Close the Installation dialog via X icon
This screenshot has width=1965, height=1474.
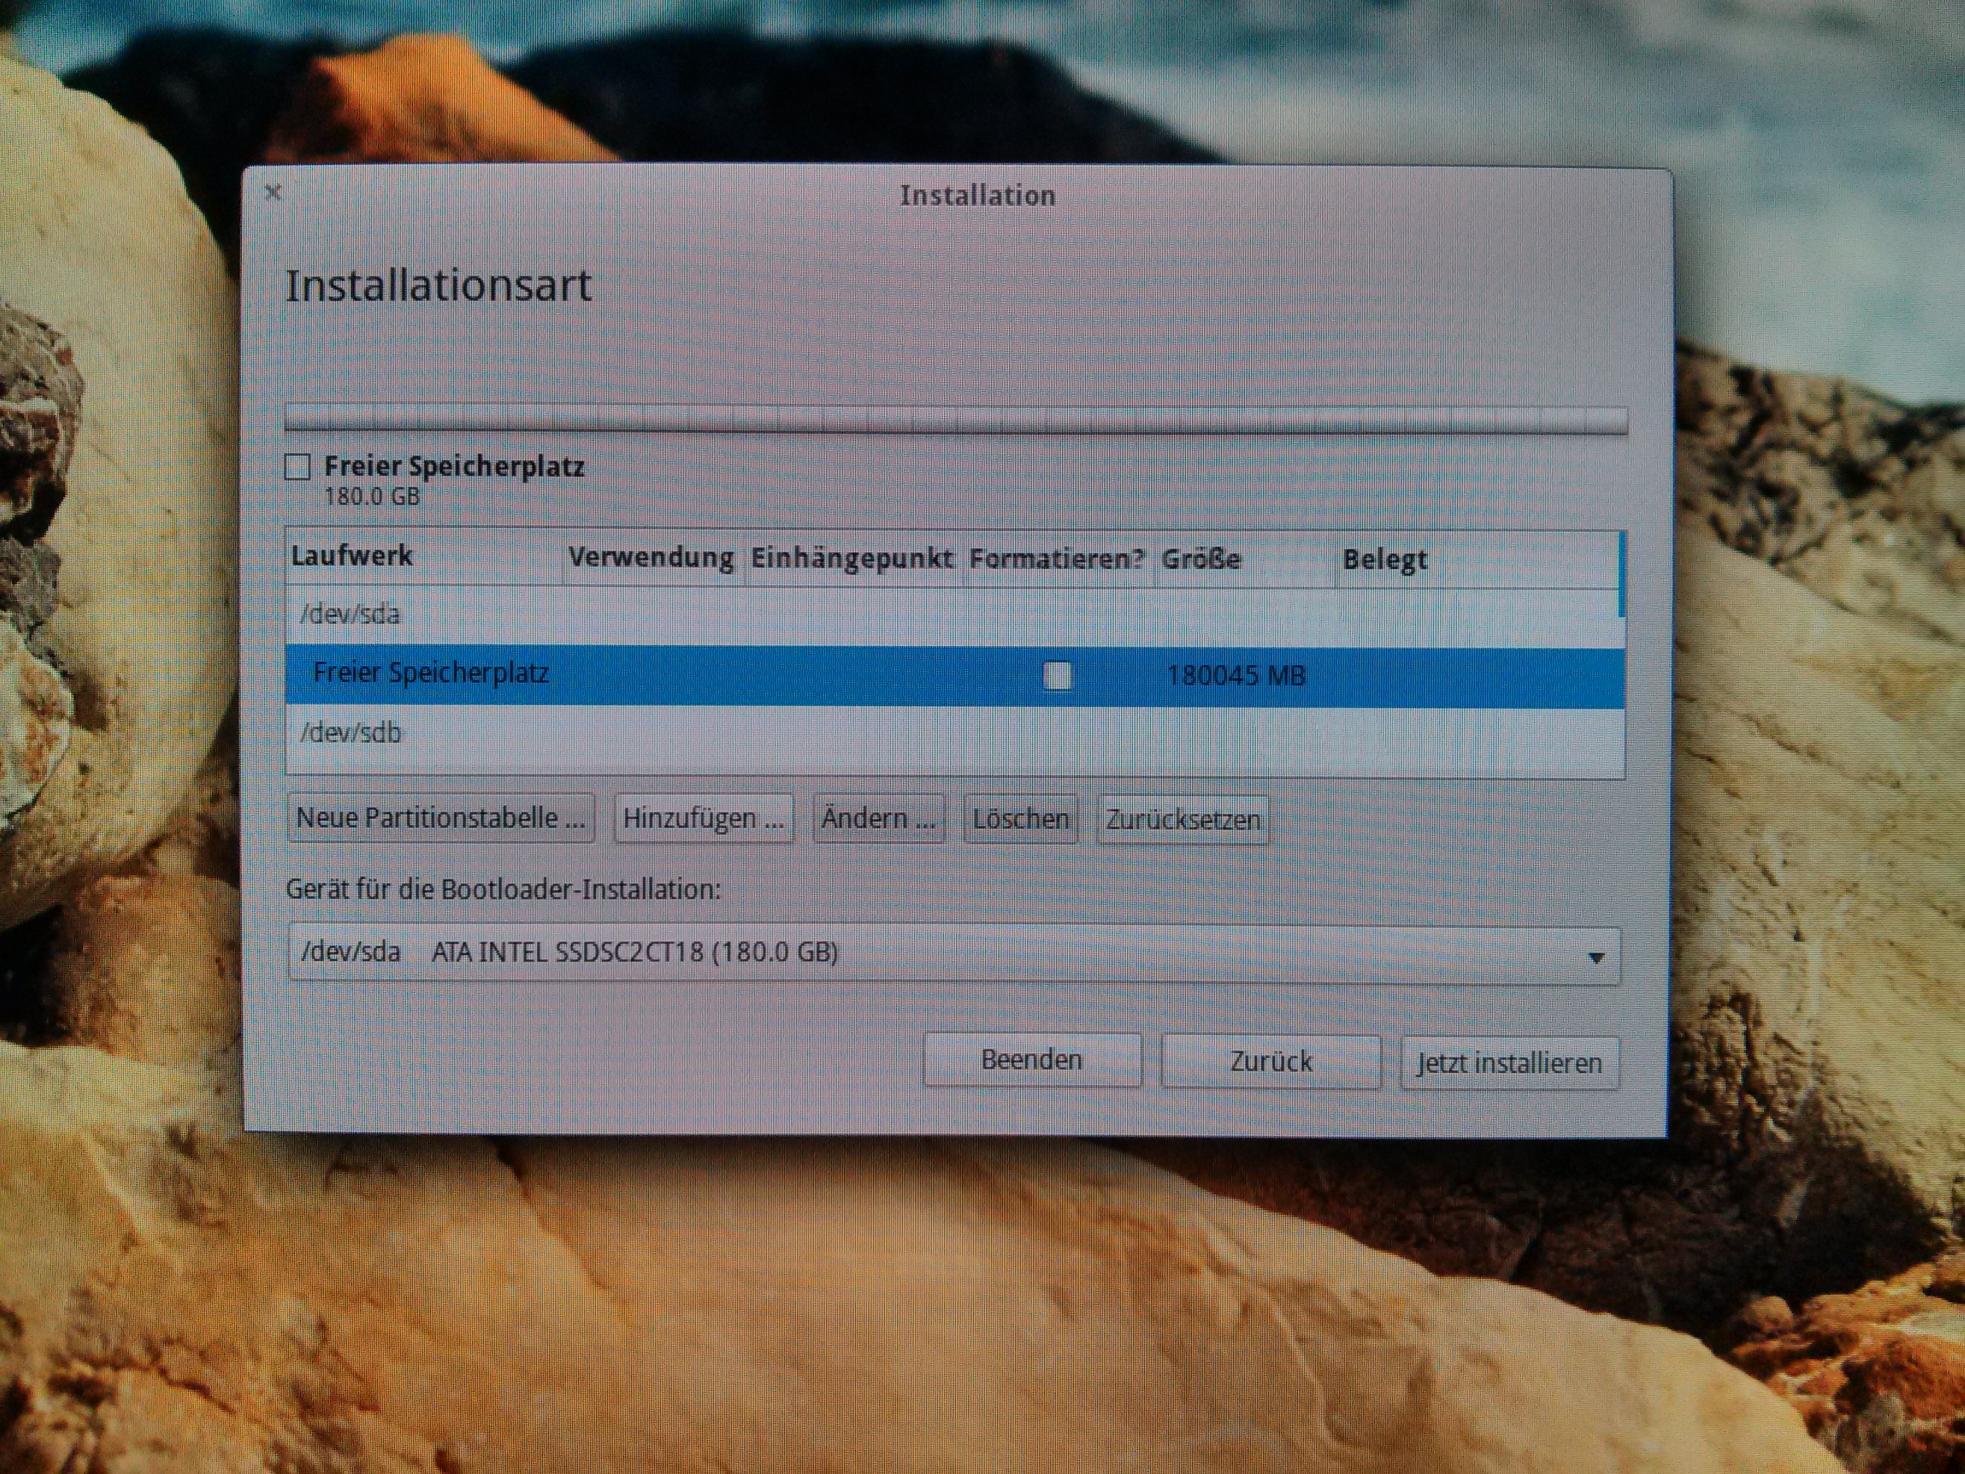click(x=273, y=191)
